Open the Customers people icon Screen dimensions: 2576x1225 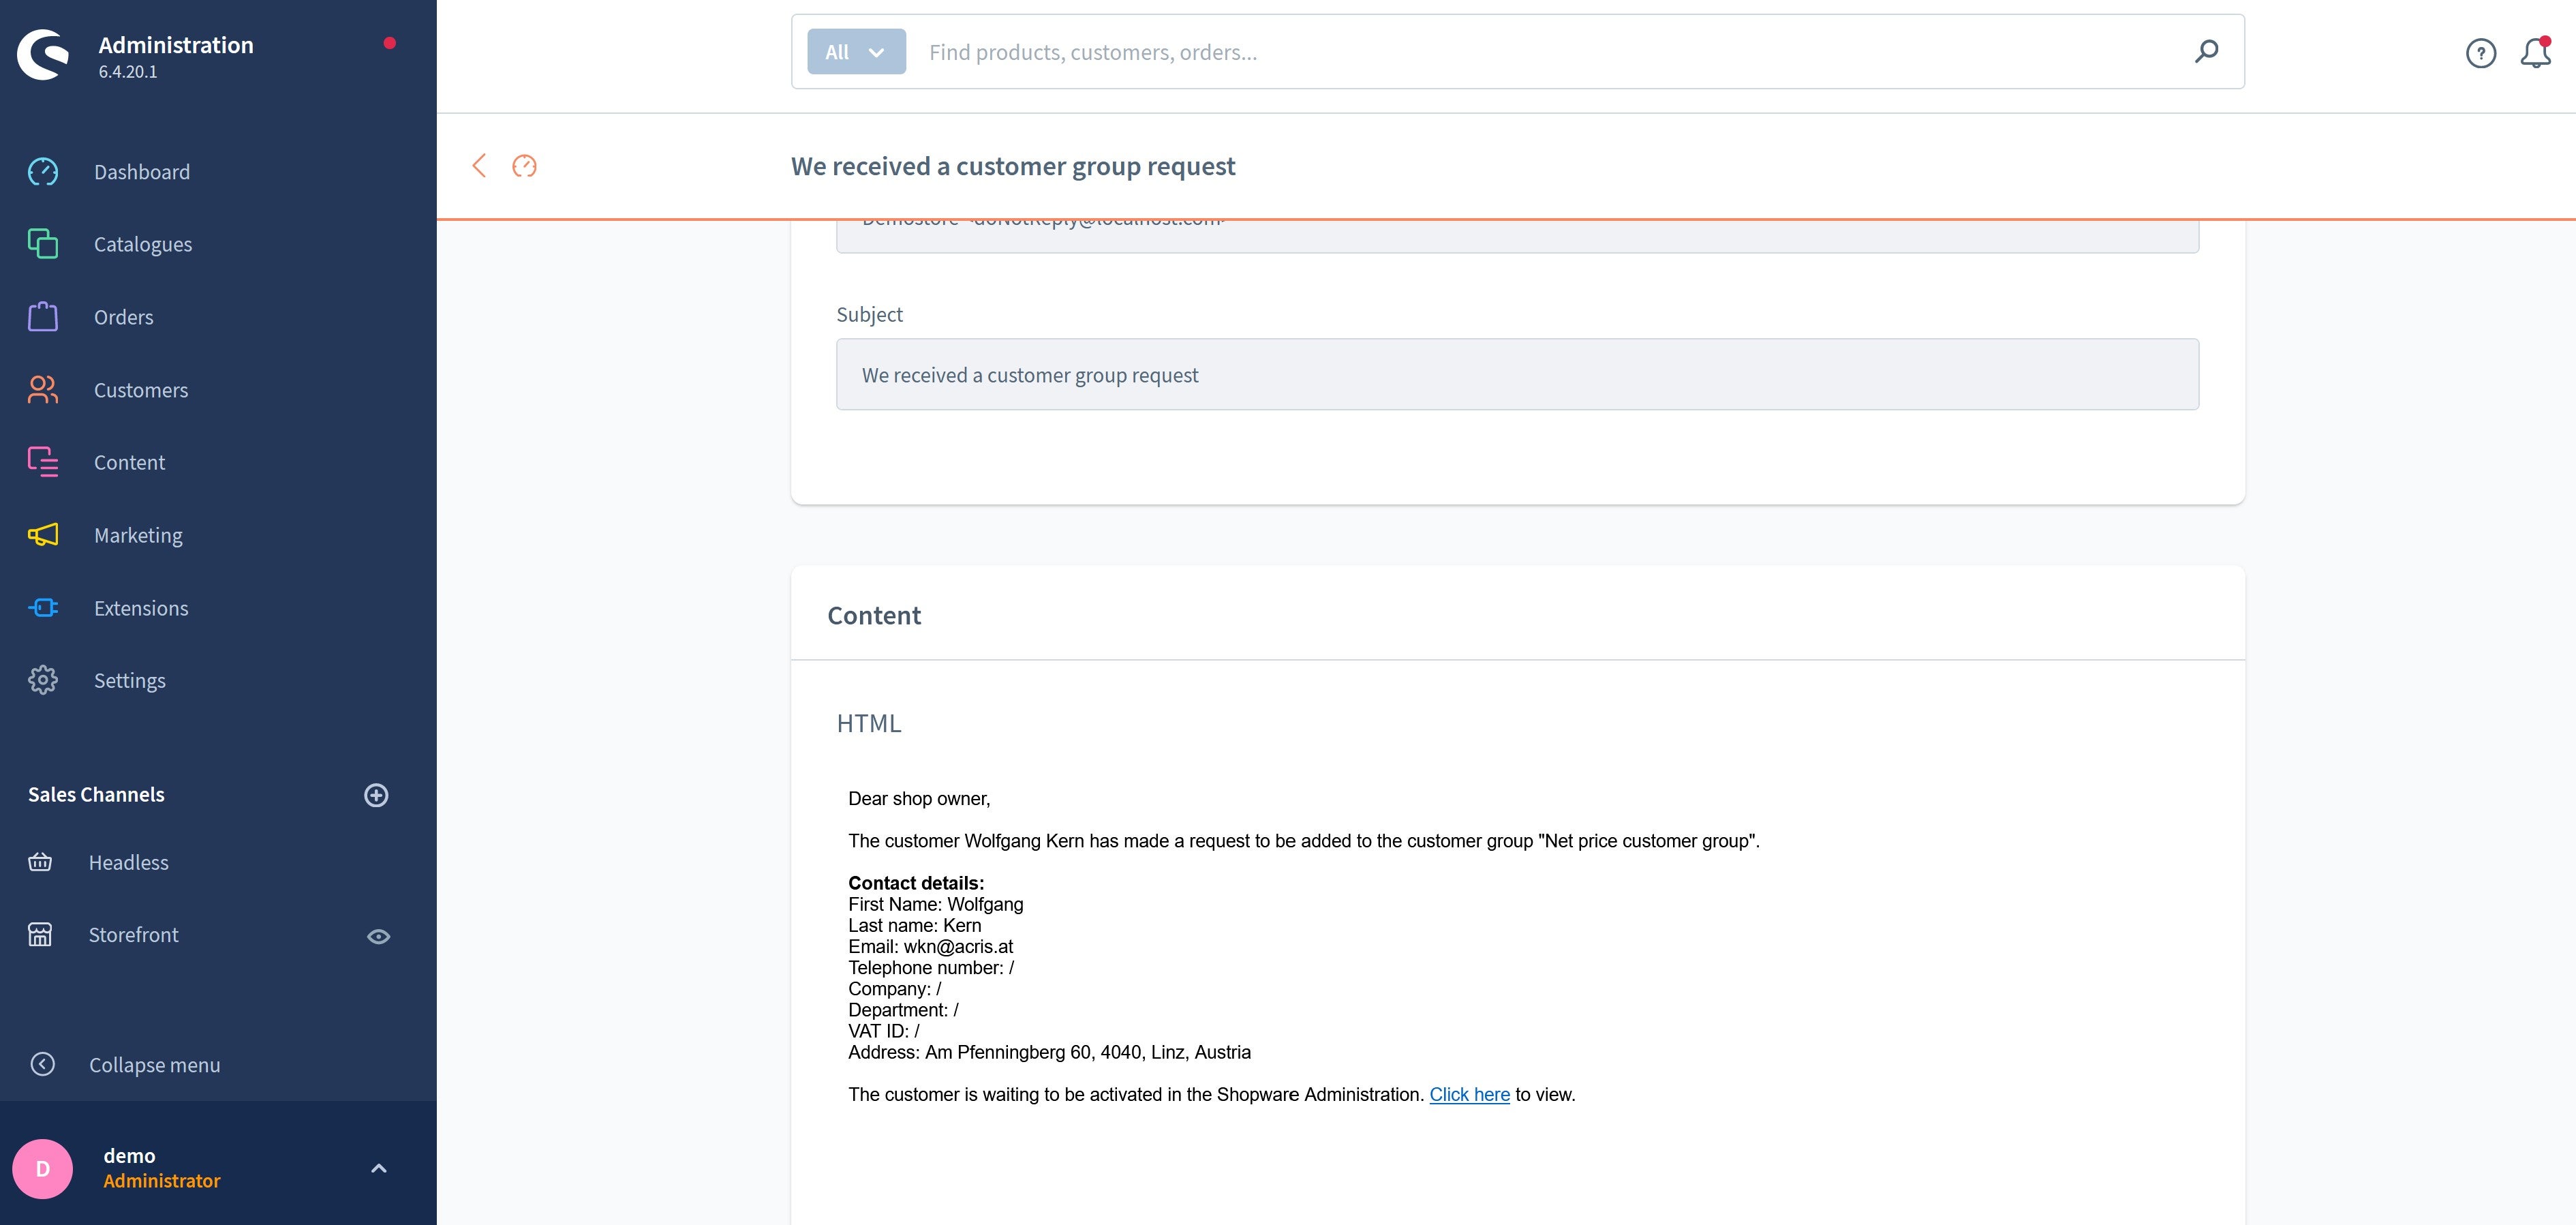43,390
